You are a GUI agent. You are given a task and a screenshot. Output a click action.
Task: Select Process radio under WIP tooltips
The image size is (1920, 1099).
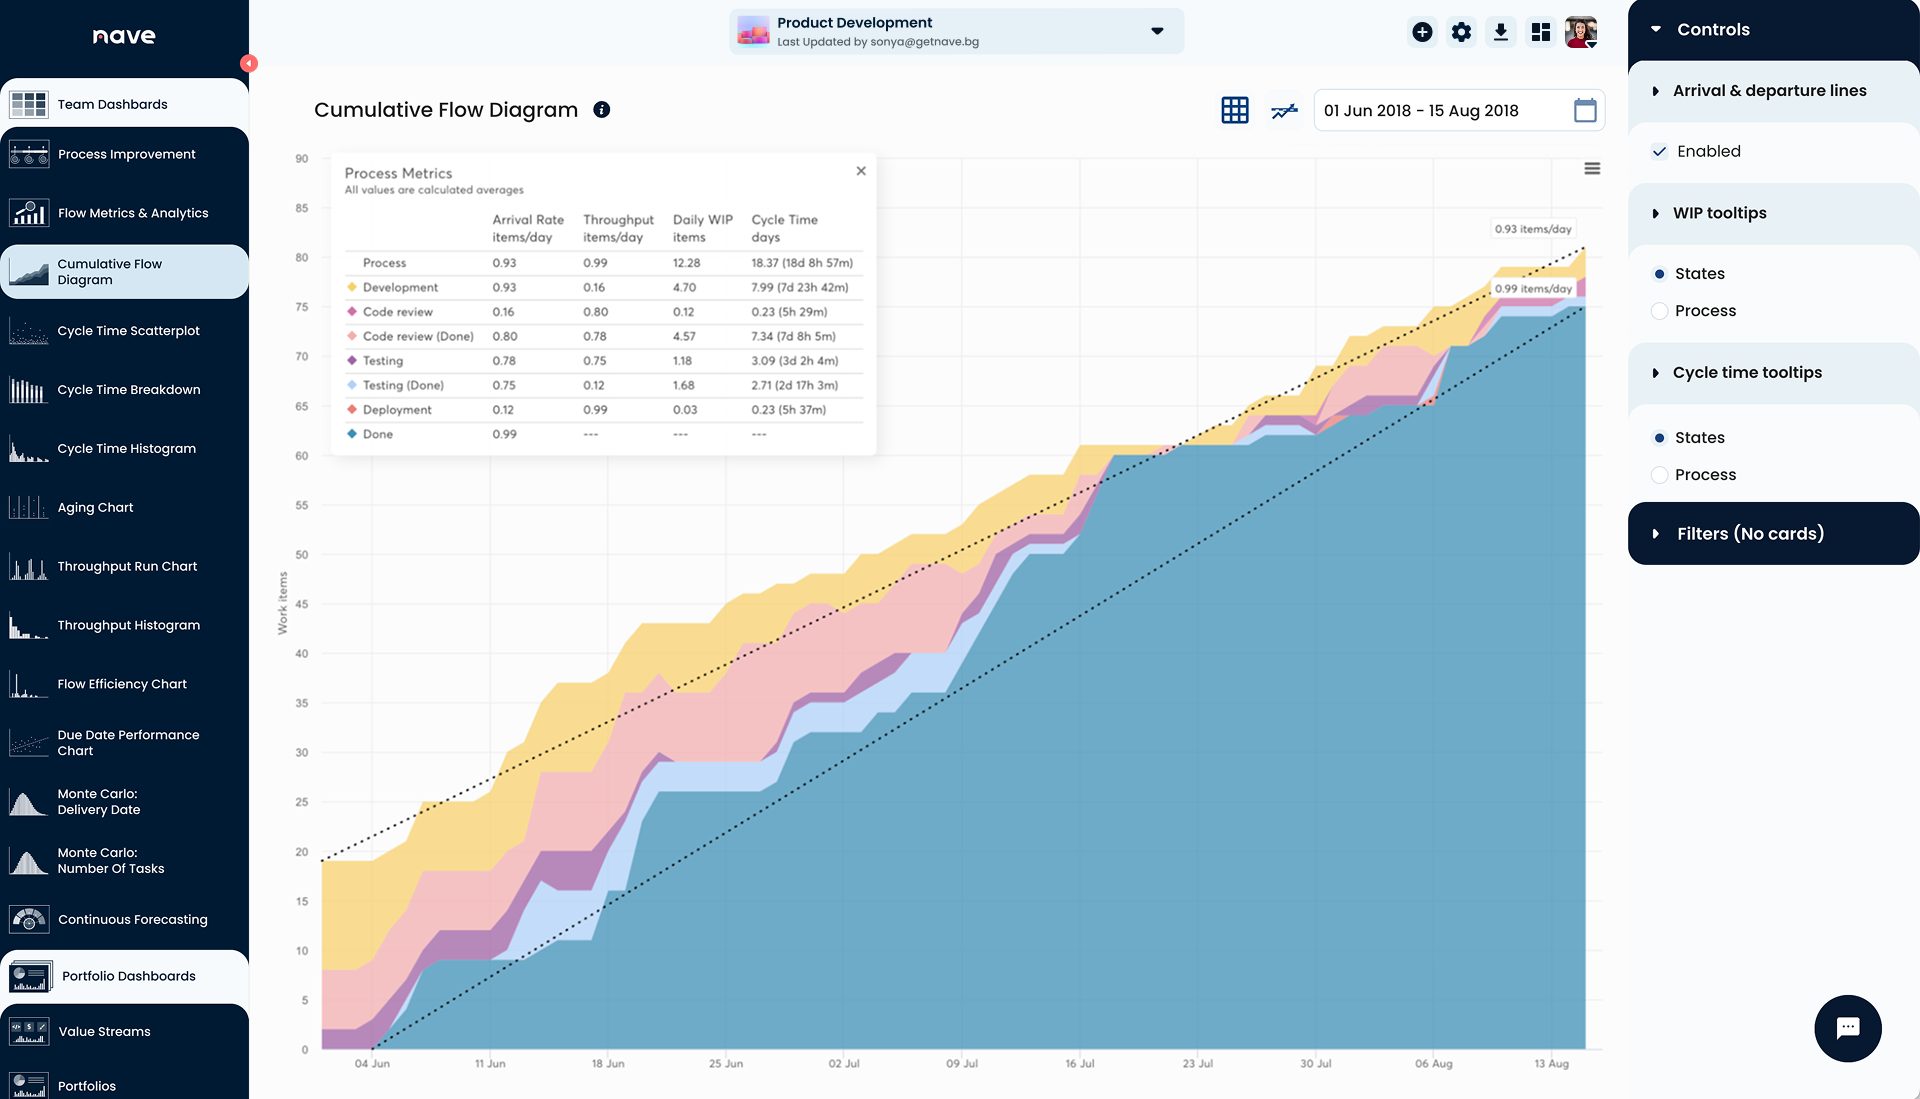(1660, 310)
